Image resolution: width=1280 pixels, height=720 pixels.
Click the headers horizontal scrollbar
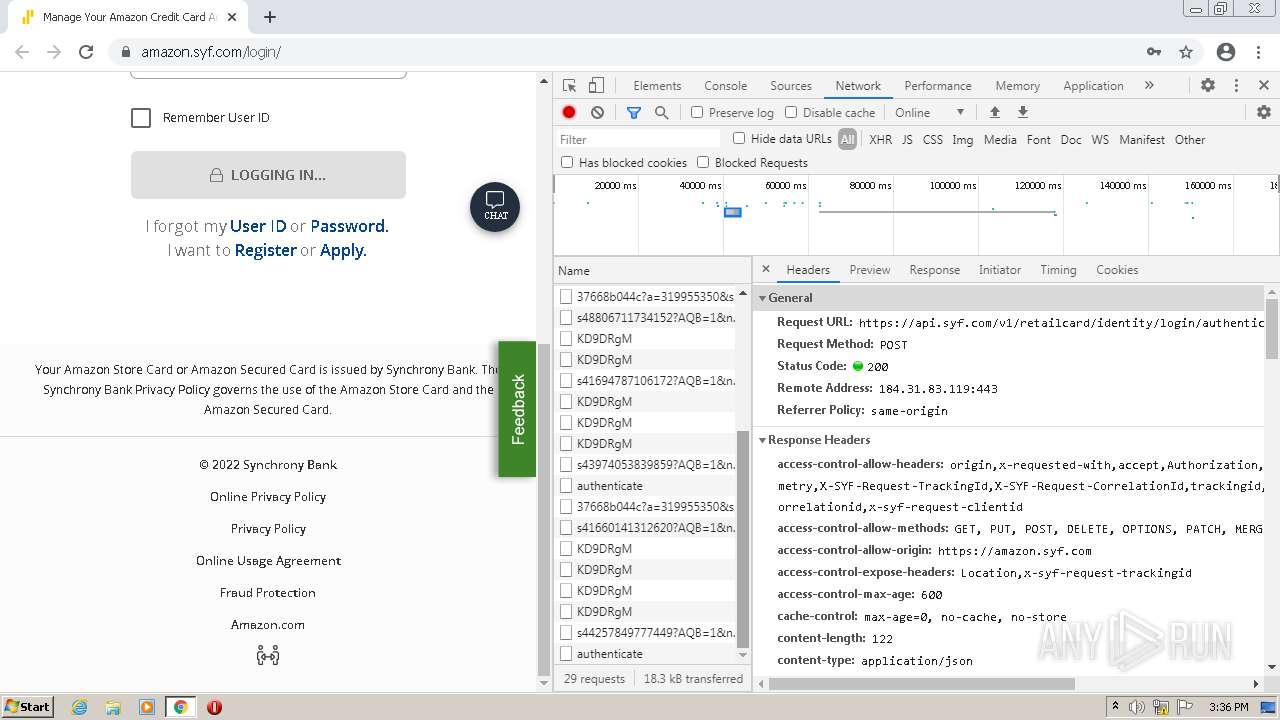pos(920,684)
